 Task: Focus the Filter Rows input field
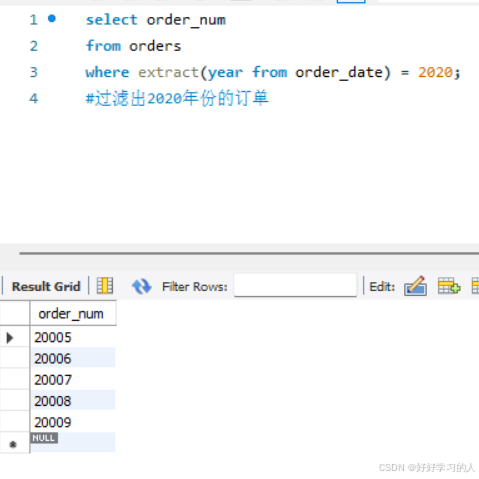point(295,285)
